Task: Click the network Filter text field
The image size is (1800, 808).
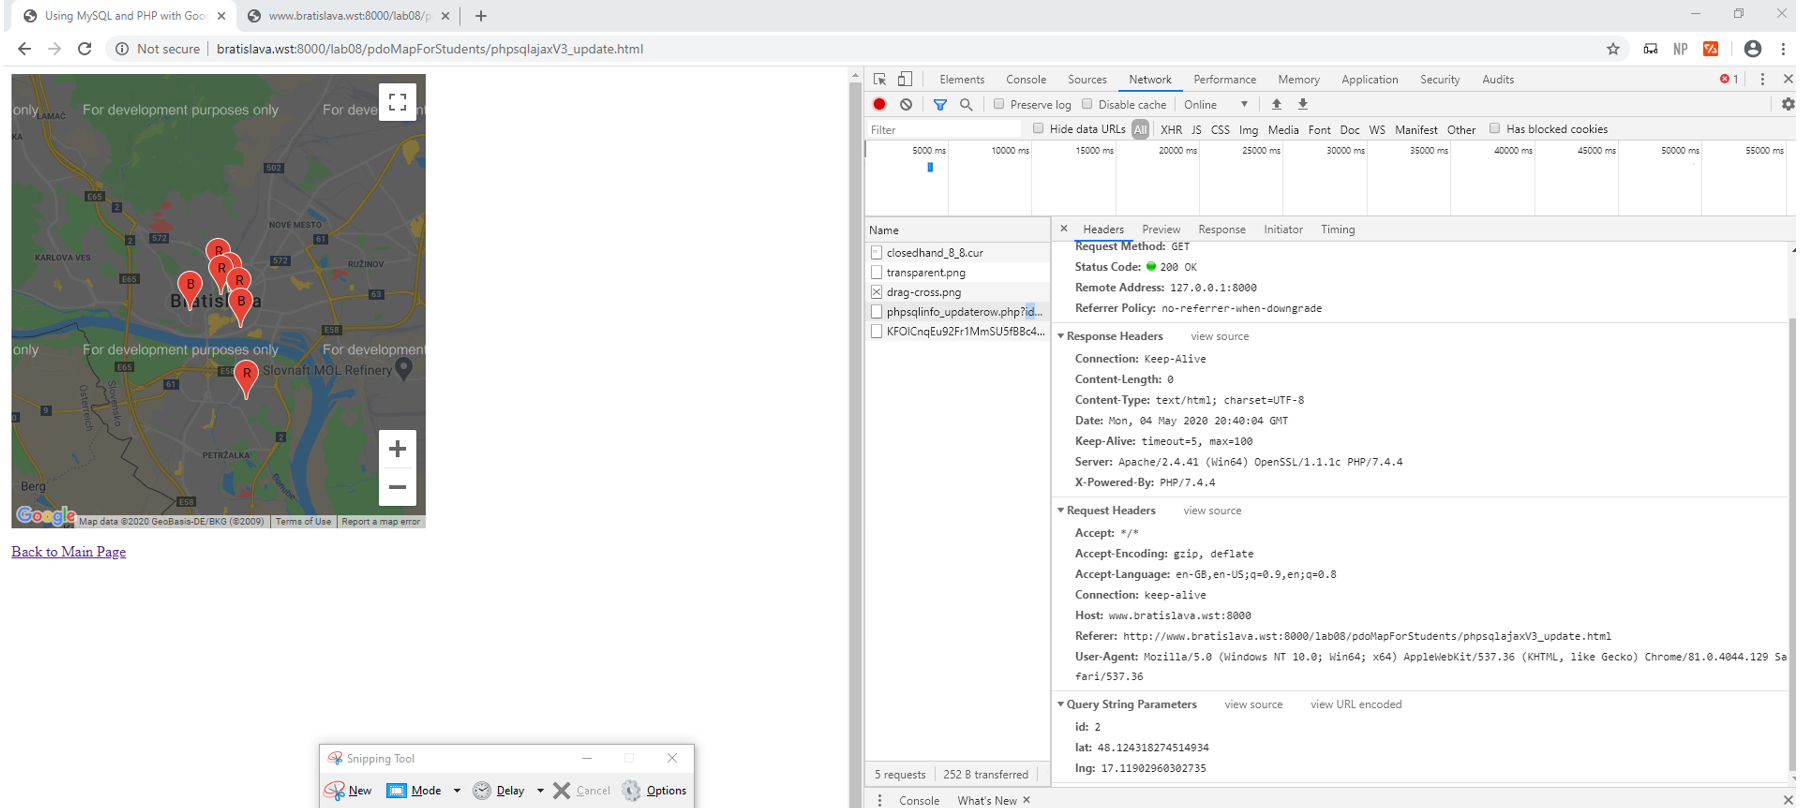Action: coord(943,129)
